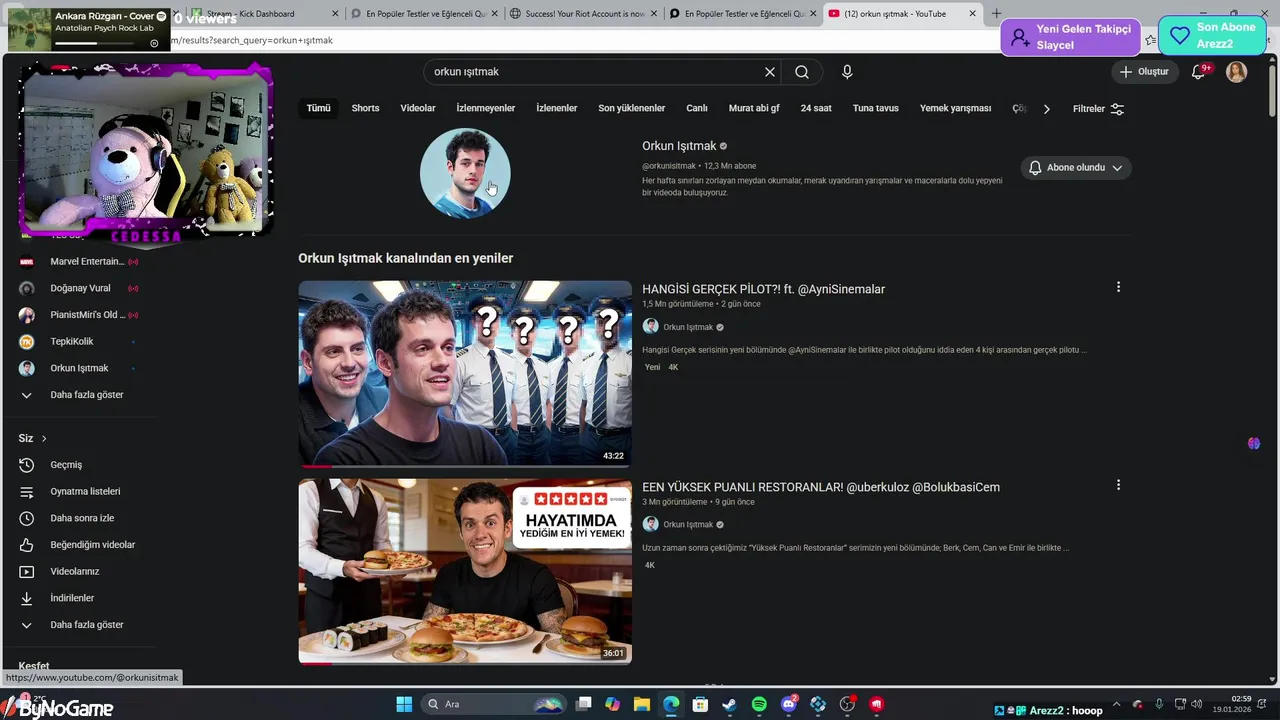Open Daha sonra izle in the sidebar

click(x=82, y=518)
